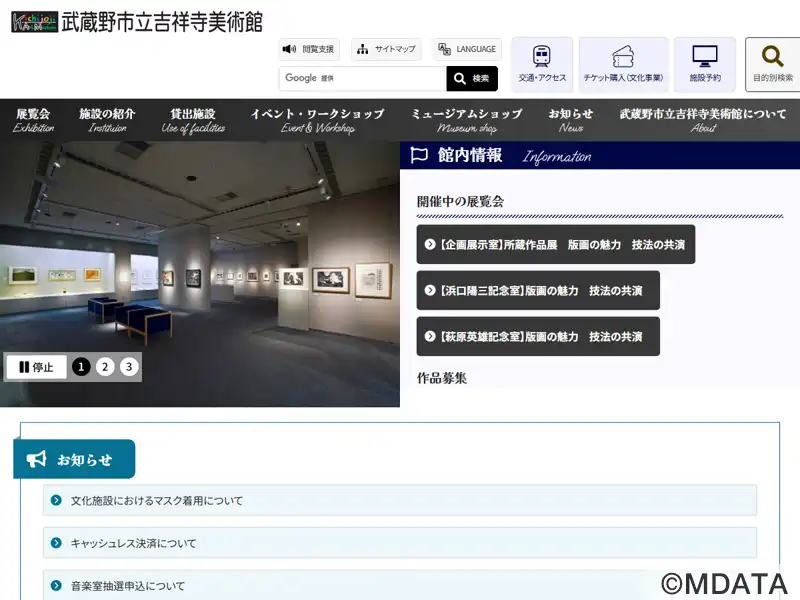Open the お知らせ News menu
The image size is (800, 600).
[571, 120]
